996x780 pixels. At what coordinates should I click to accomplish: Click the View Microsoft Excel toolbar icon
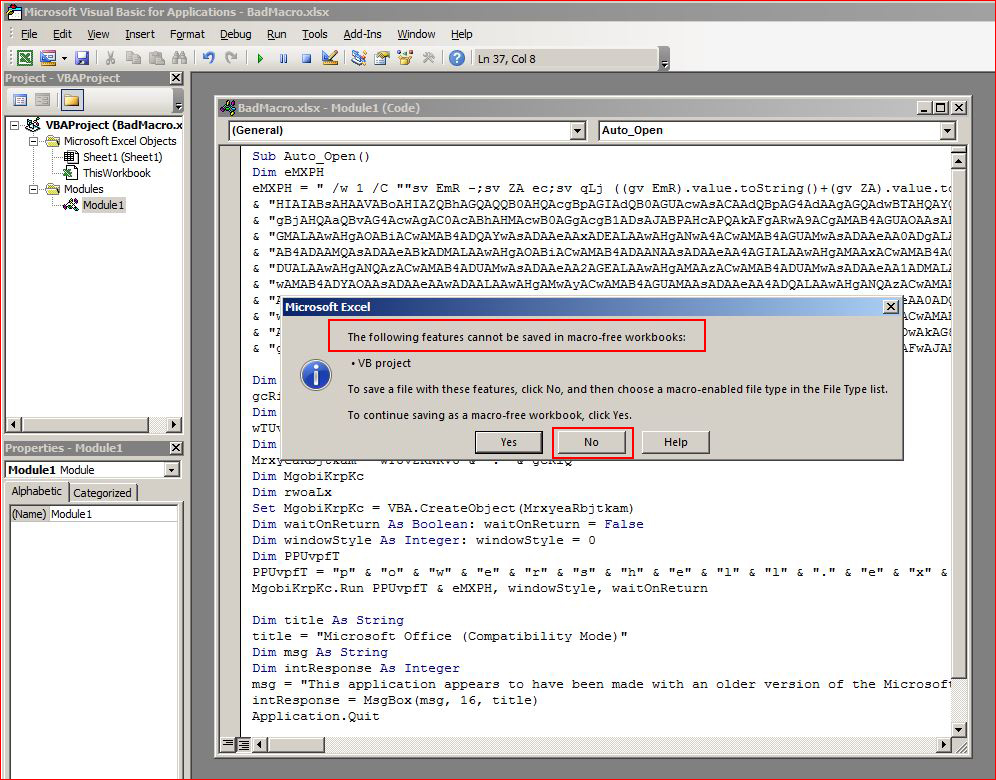25,58
